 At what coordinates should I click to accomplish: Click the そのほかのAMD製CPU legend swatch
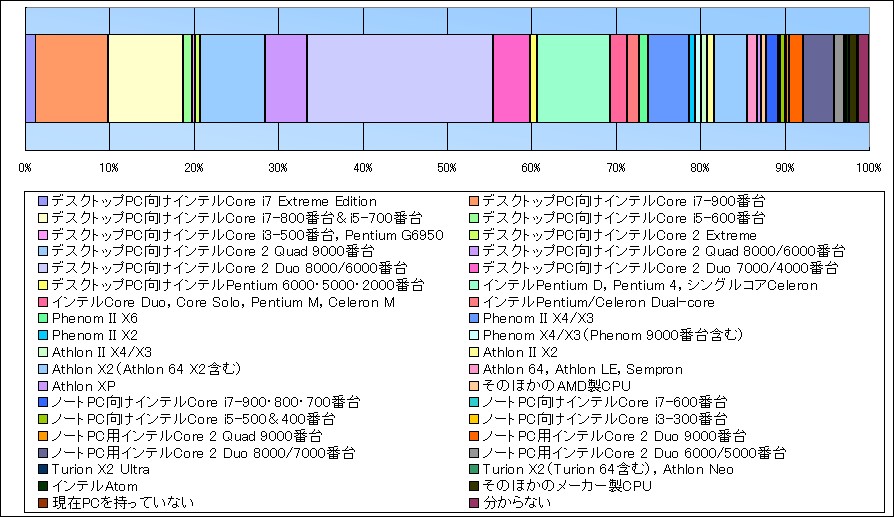click(474, 386)
